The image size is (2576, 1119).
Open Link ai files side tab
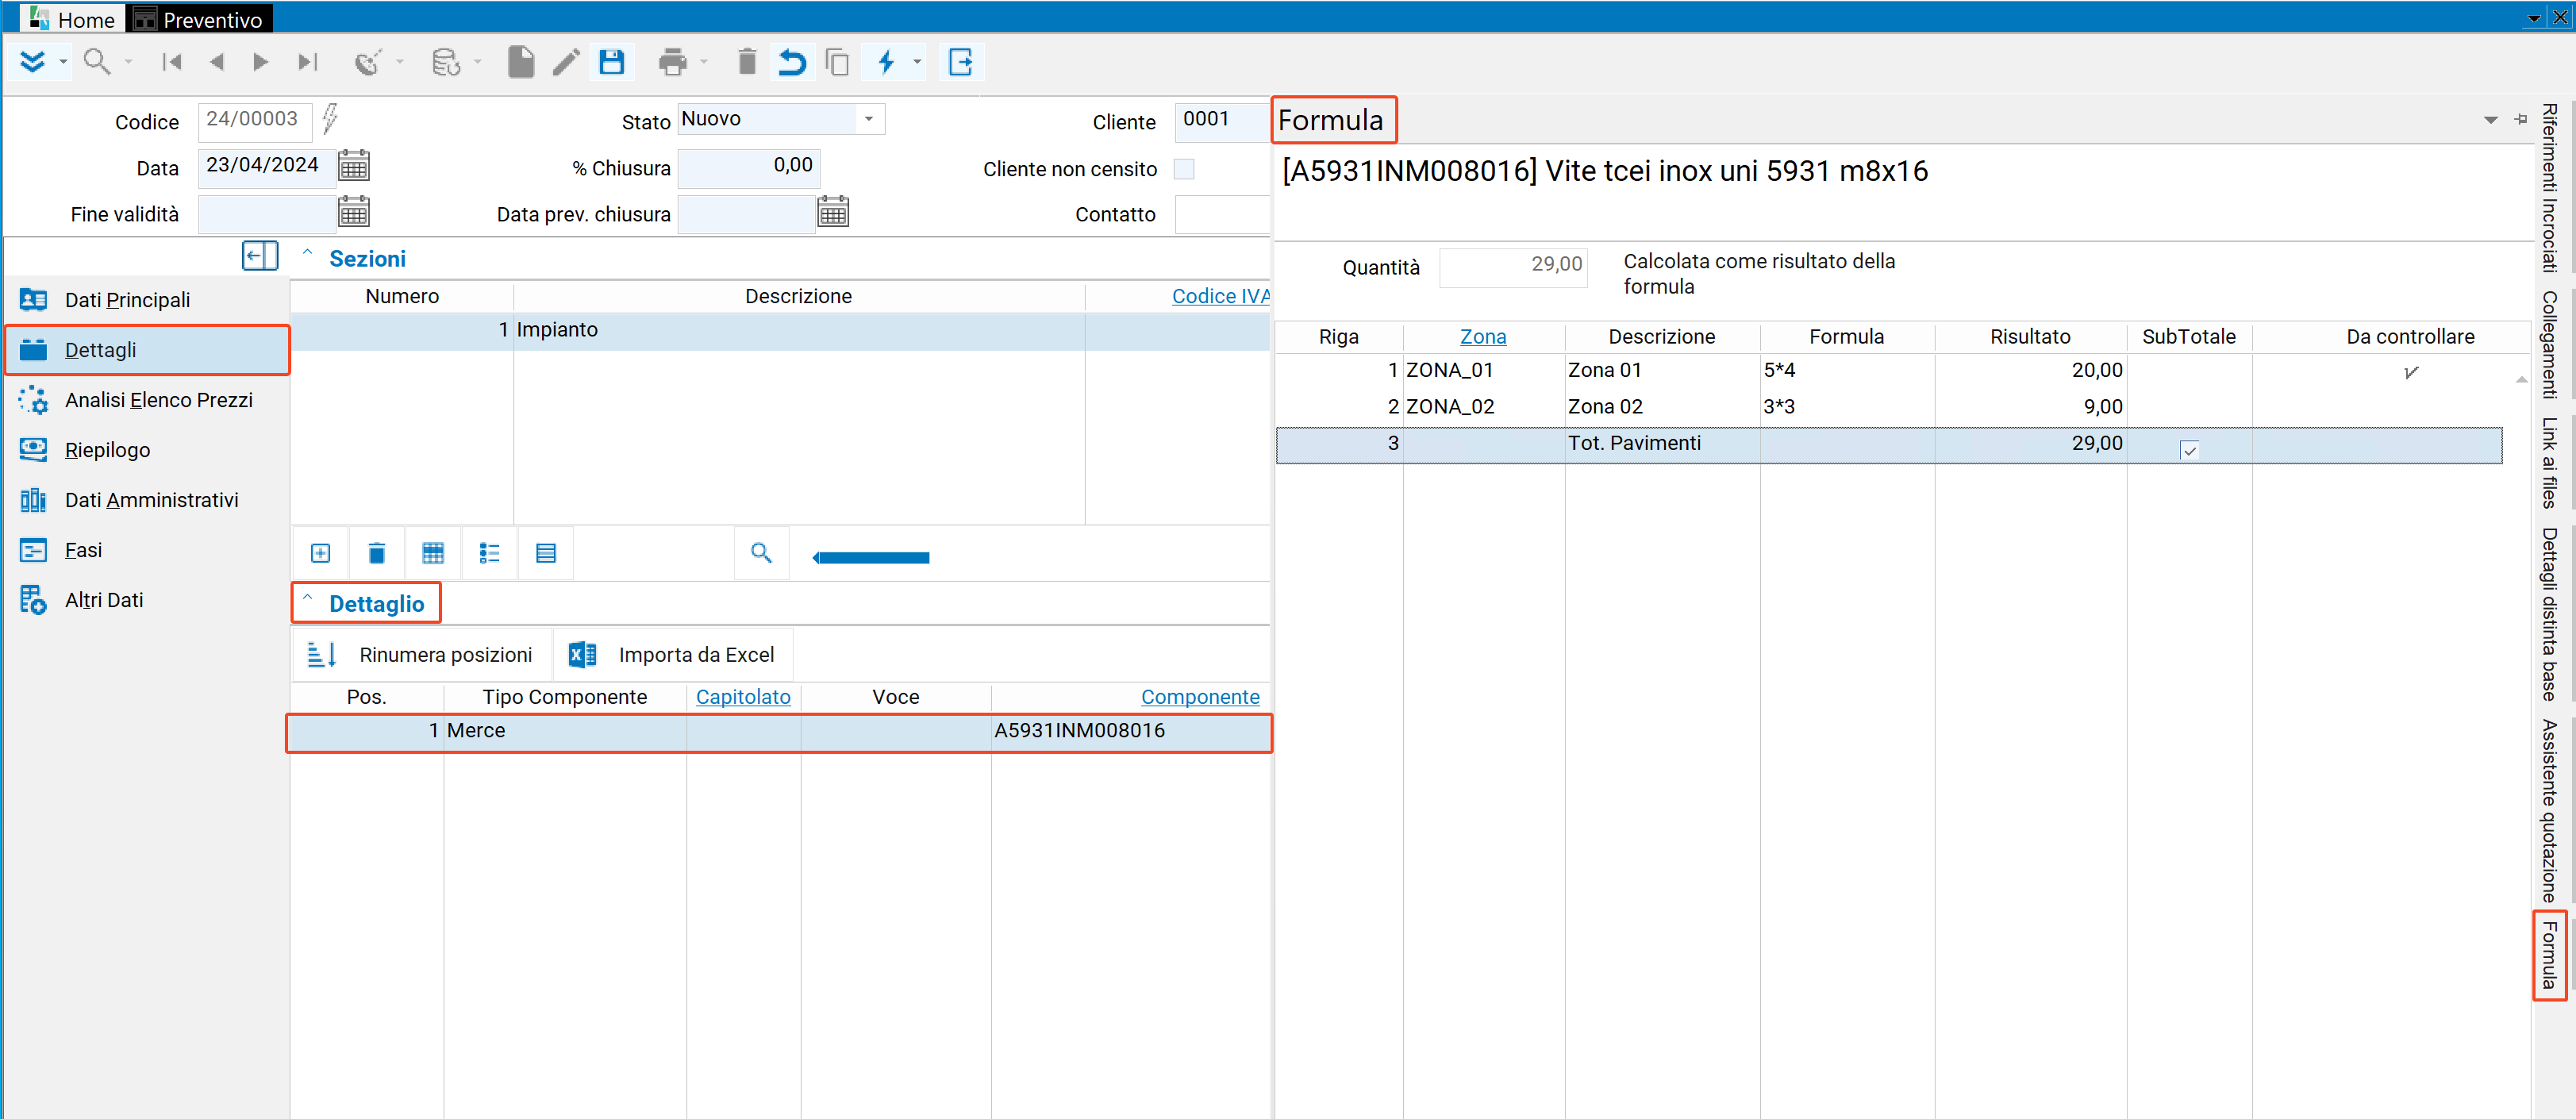coord(2550,462)
